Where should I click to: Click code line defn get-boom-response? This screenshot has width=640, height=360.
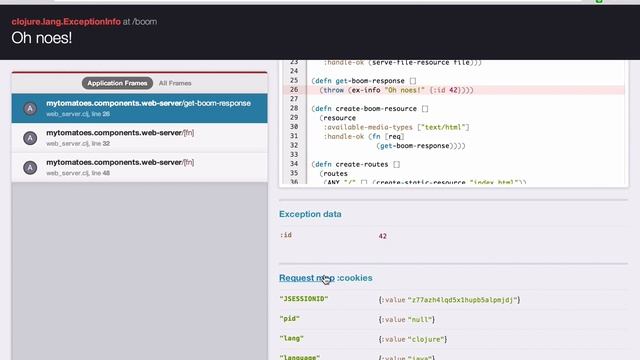[x=364, y=81]
